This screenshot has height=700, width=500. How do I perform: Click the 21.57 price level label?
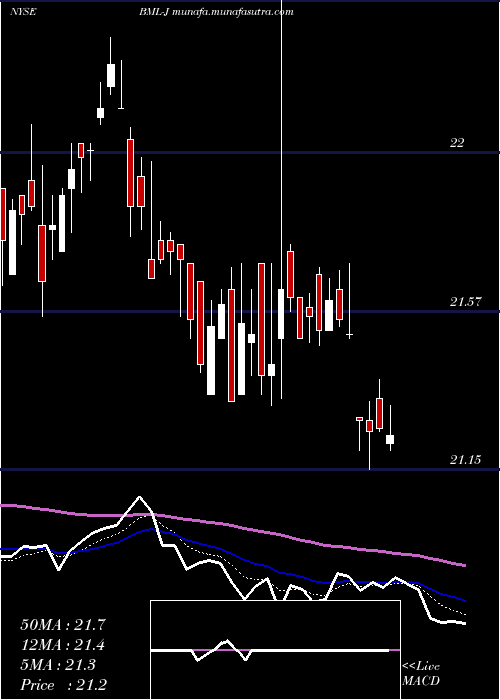[x=466, y=302]
